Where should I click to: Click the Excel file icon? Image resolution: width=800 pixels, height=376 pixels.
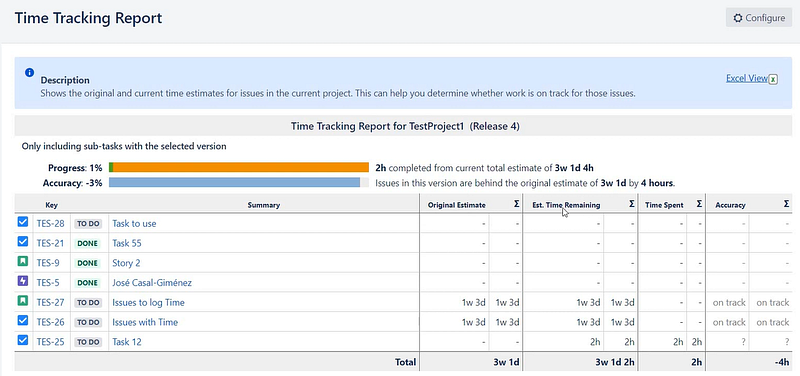click(x=773, y=79)
